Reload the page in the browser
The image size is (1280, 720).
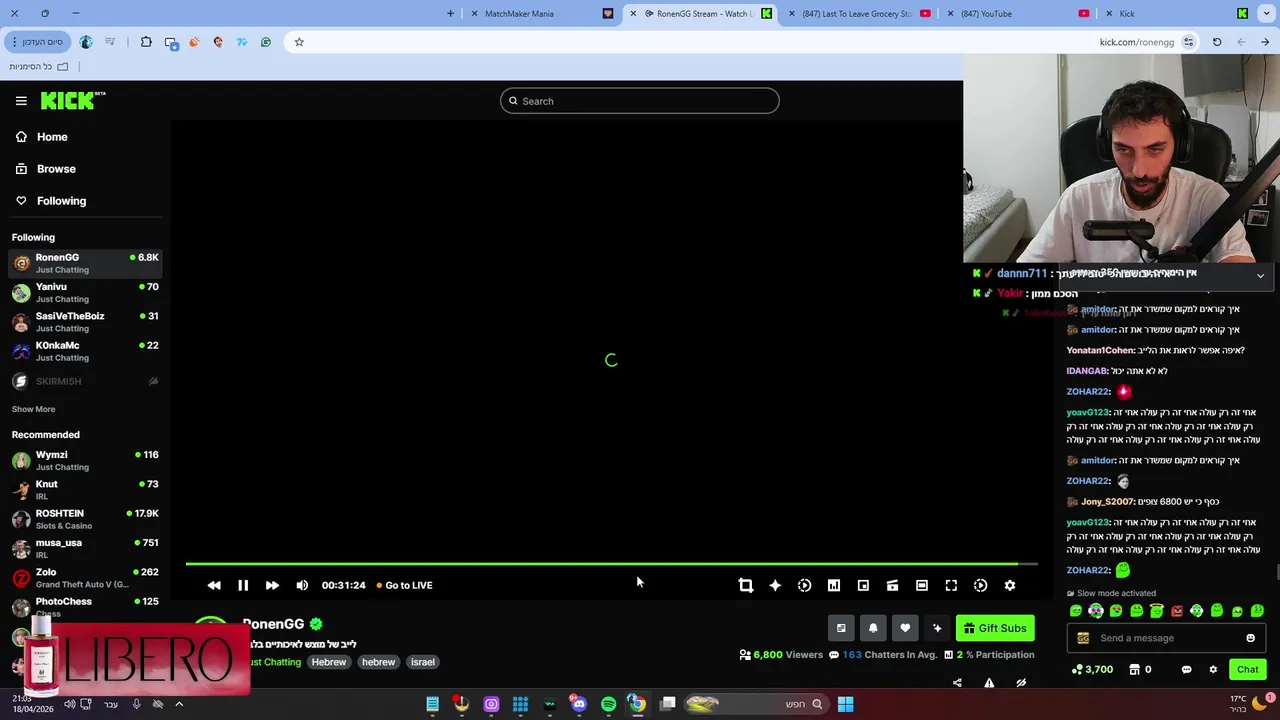point(1217,42)
